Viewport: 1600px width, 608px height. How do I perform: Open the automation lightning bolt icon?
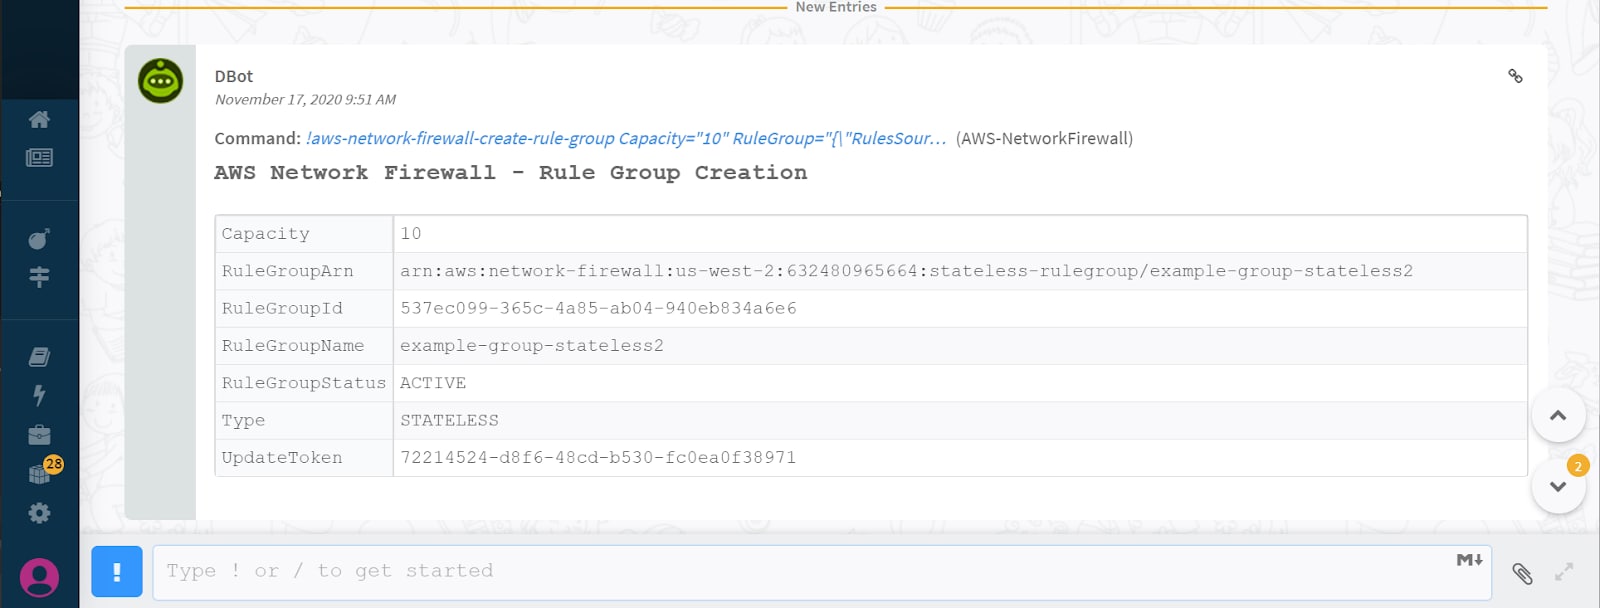(39, 395)
